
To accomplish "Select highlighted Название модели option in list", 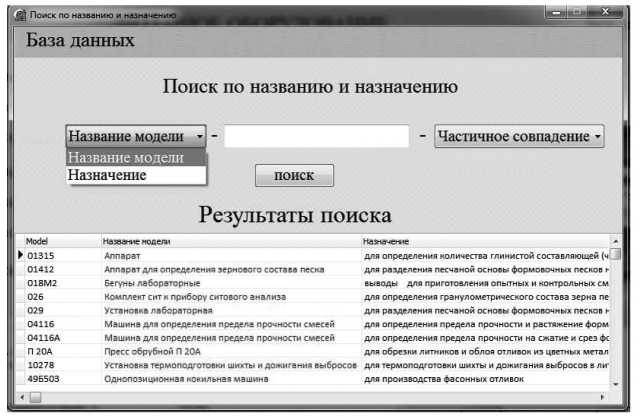I will 136,157.
